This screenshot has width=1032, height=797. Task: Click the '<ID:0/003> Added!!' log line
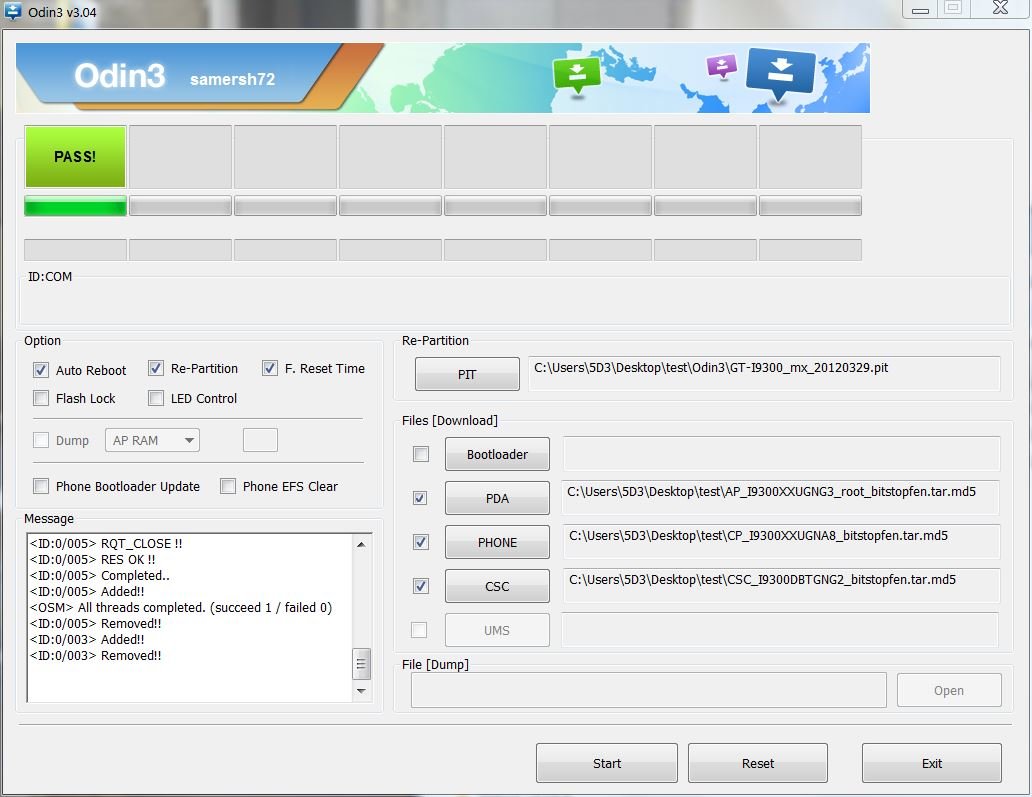(x=87, y=639)
